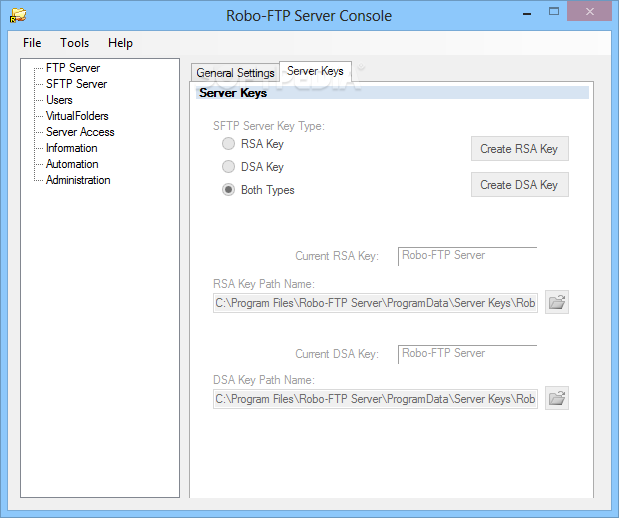Browse for the DSA Key path folder icon
Viewport: 619px width, 518px height.
557,398
